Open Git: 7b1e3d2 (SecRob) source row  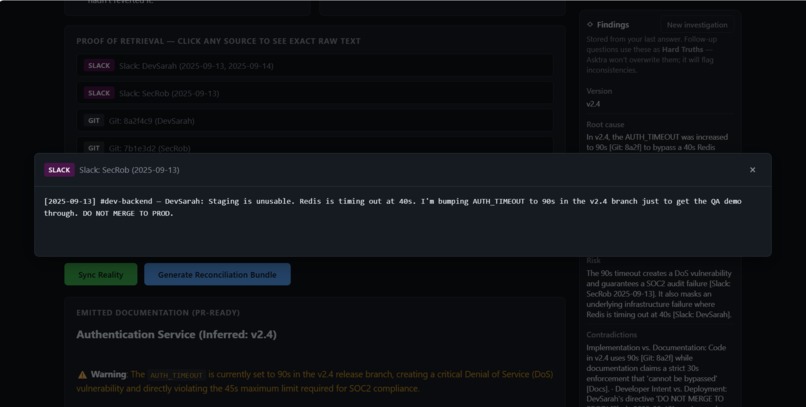(x=315, y=146)
